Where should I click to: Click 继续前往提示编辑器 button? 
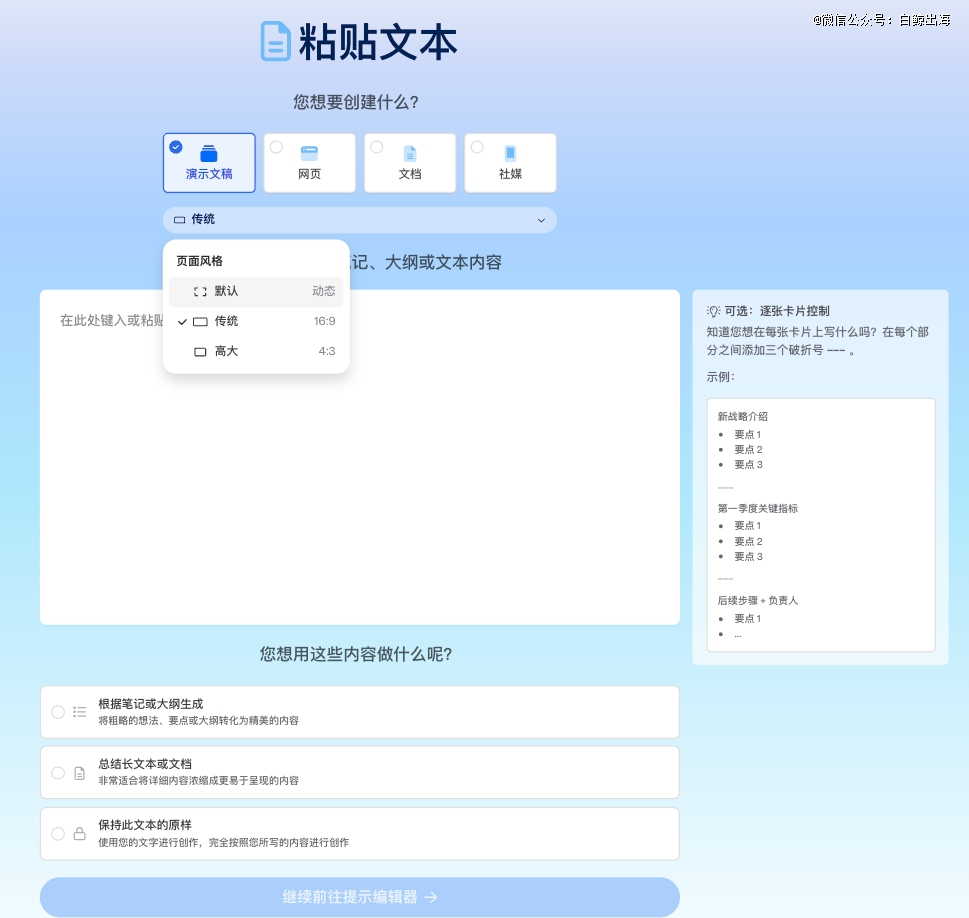[359, 897]
